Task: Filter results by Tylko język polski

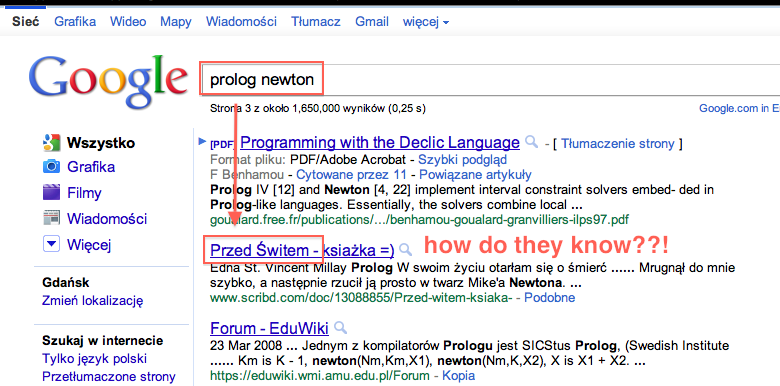Action: tap(95, 359)
